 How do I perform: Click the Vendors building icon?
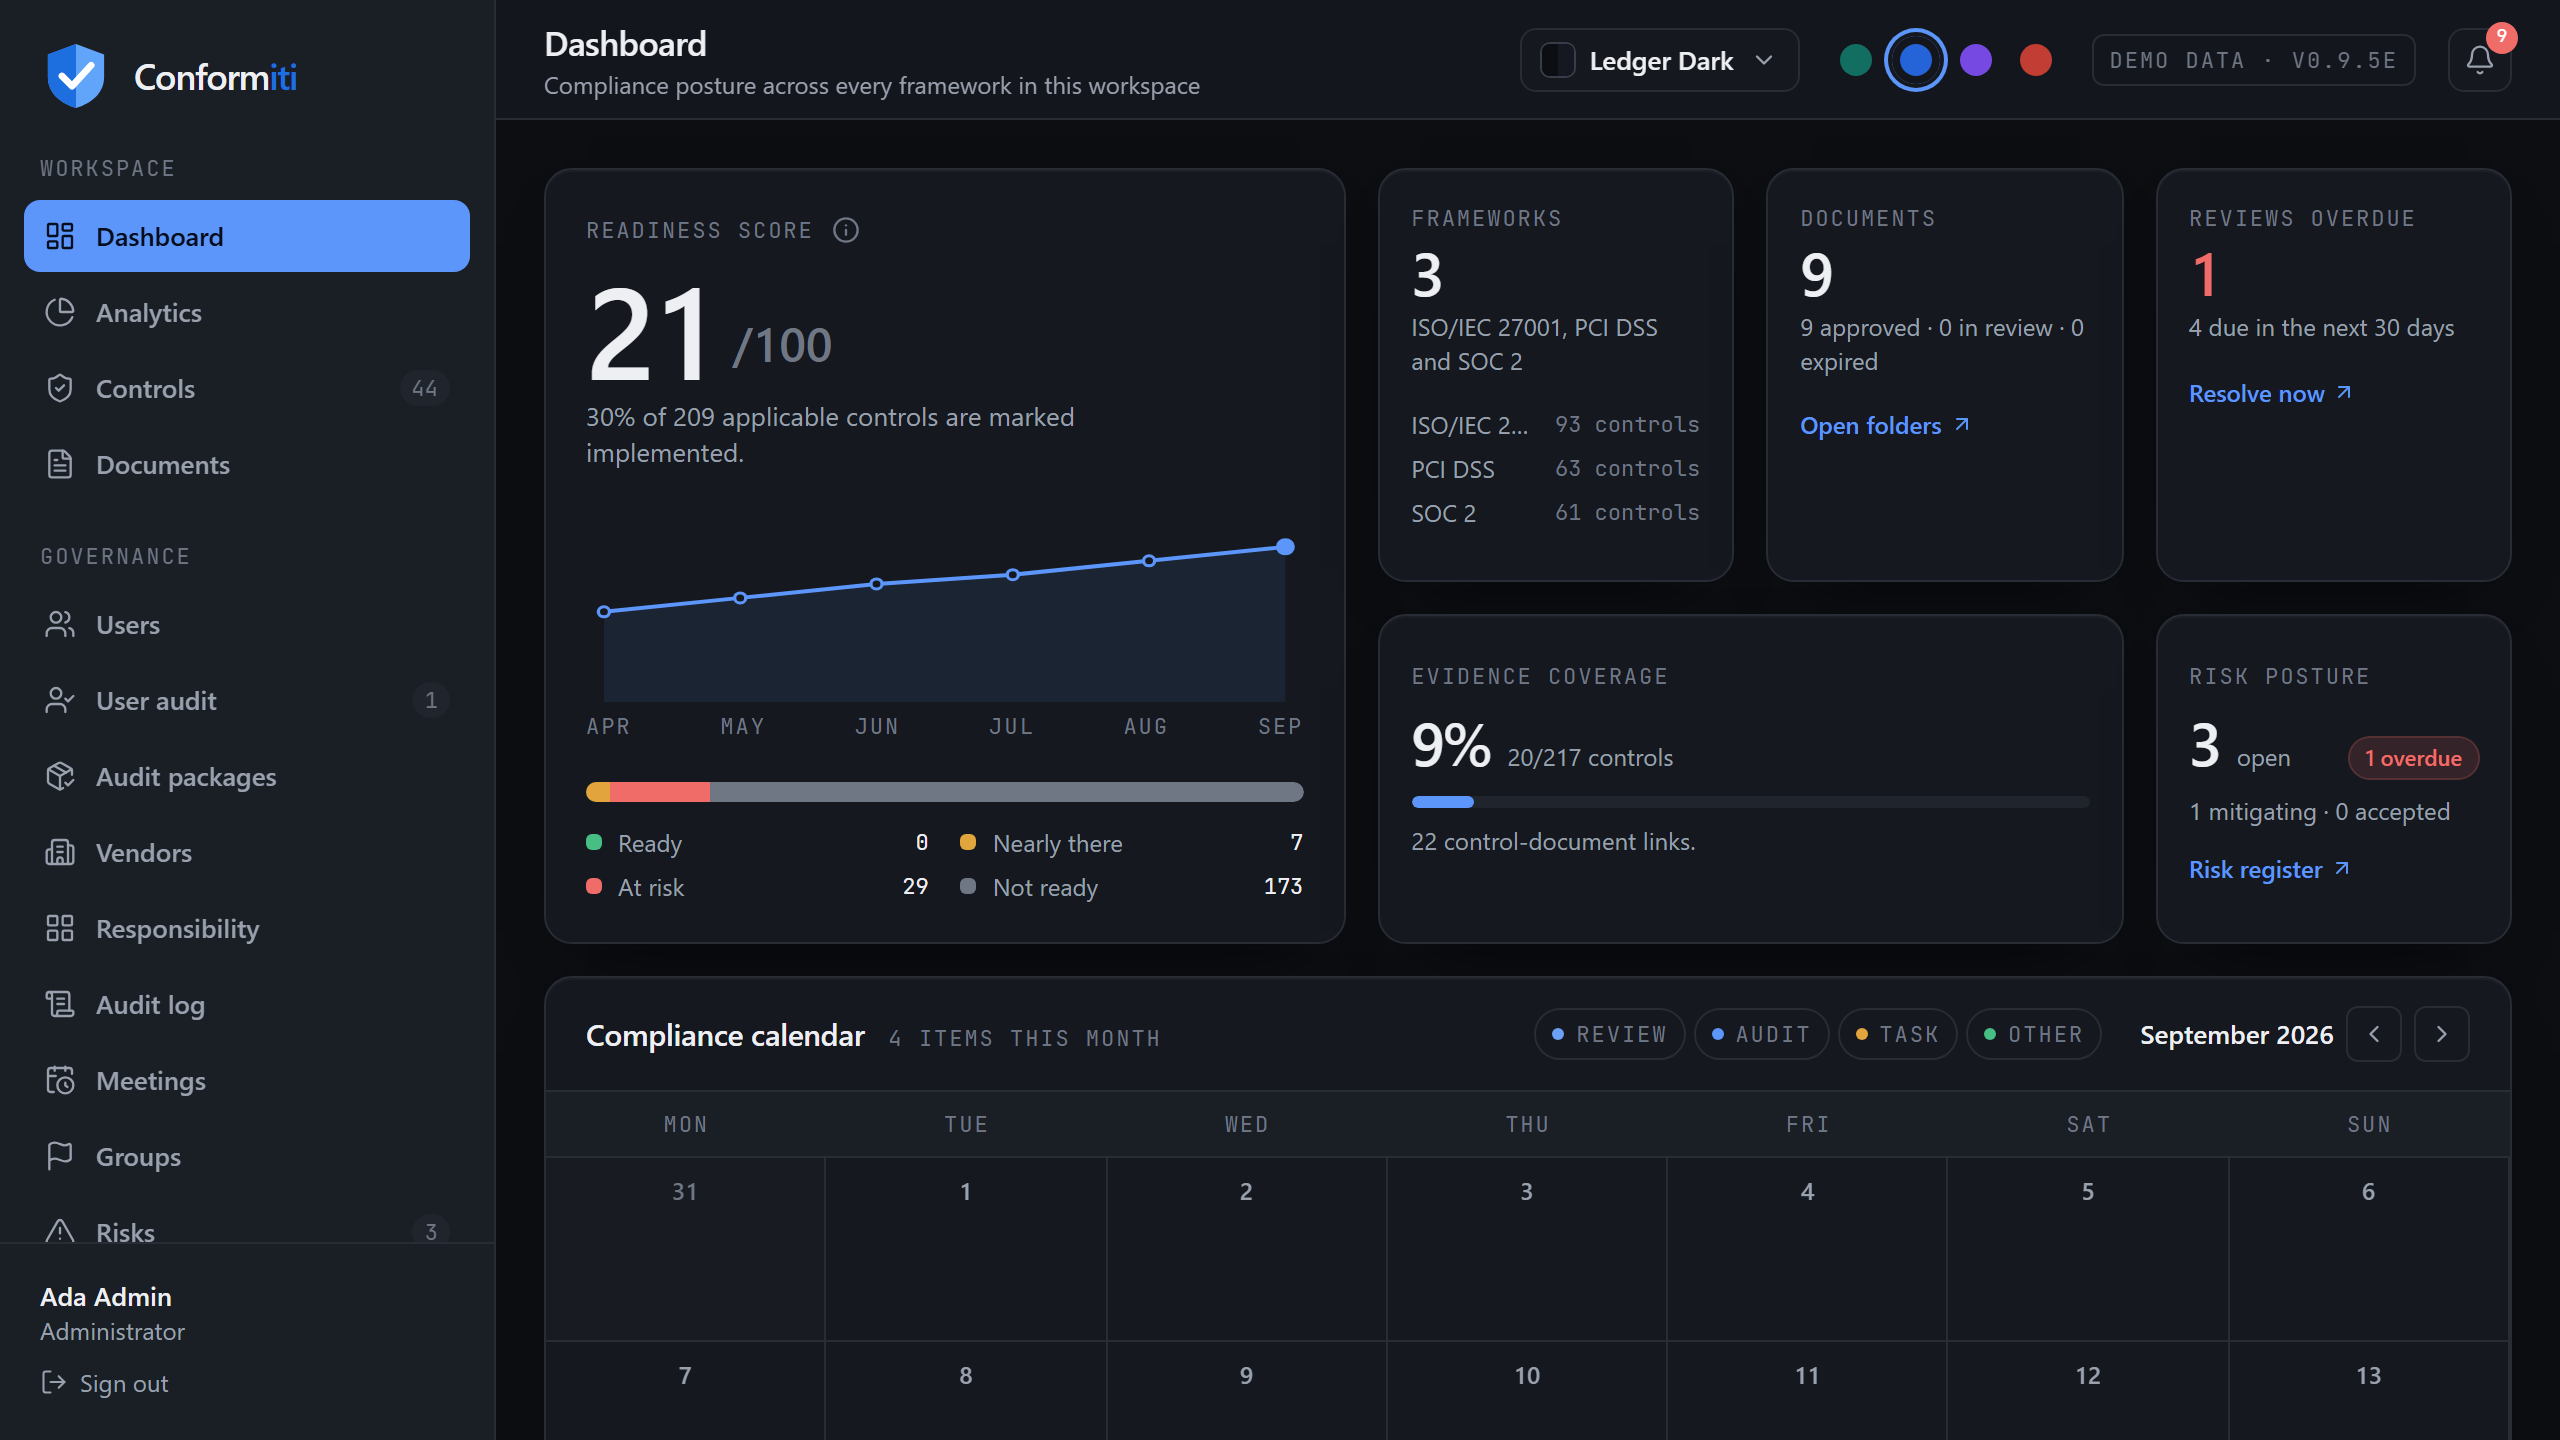pos(60,852)
